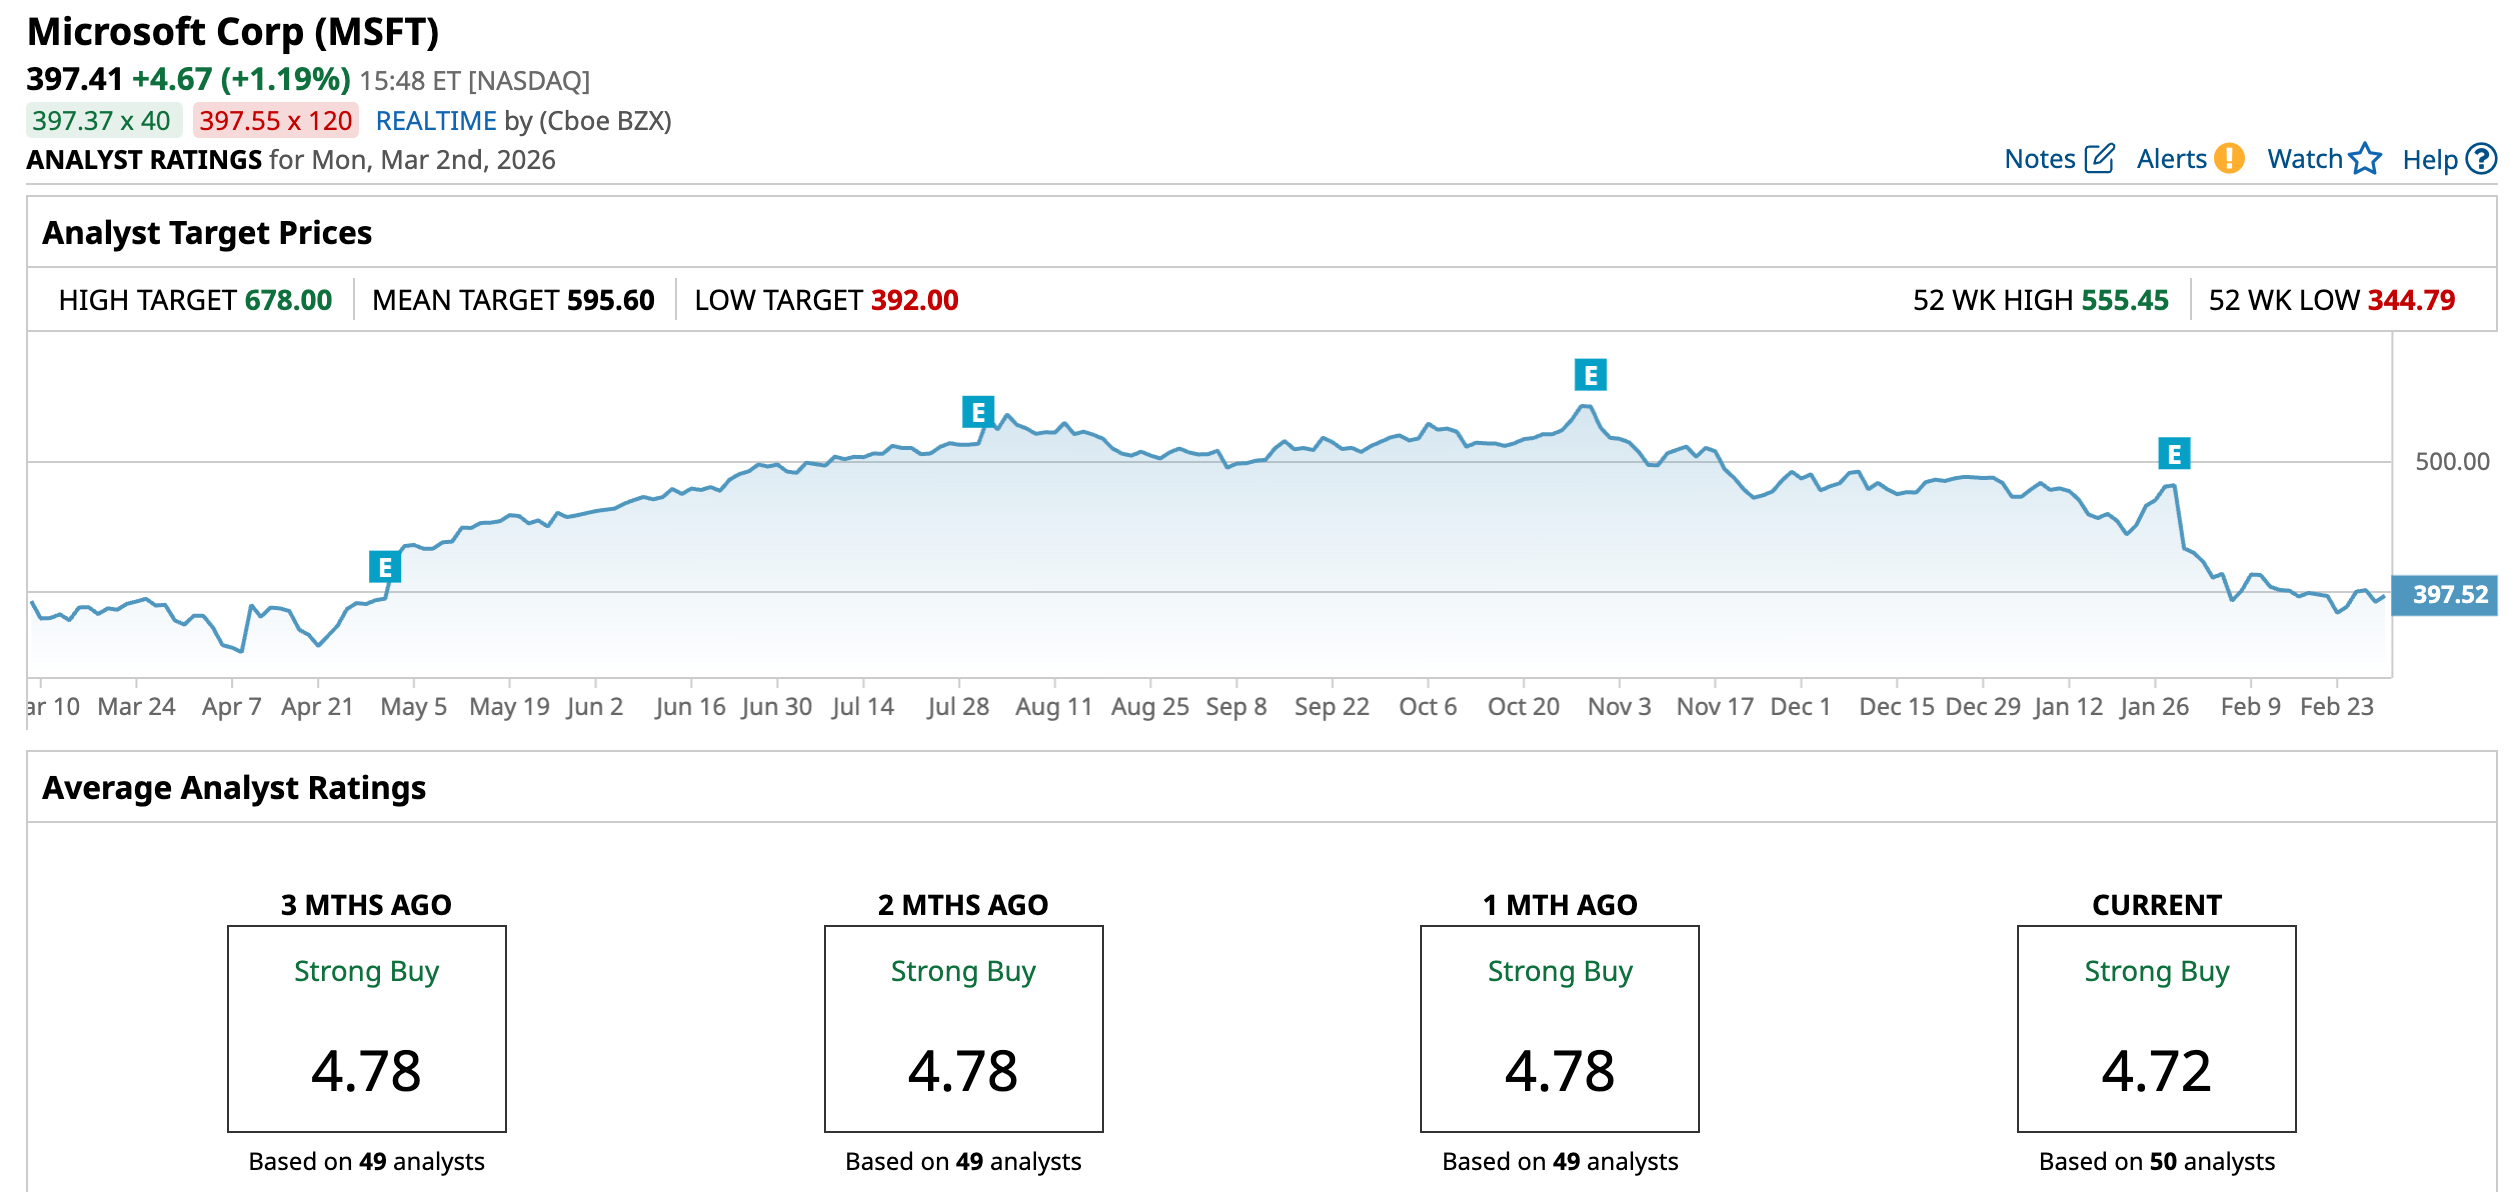Click the Help link text
Image resolution: width=2510 pixels, height=1192 pixels.
[2429, 160]
